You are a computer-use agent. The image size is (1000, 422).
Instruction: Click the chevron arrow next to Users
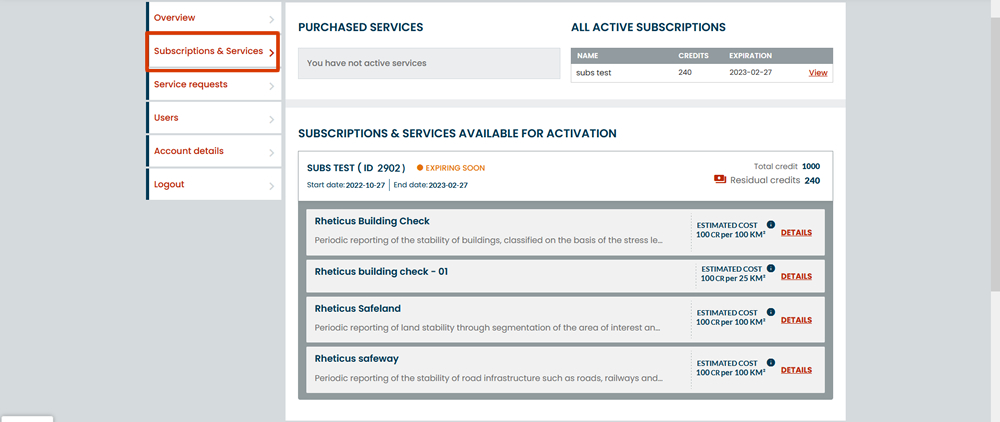click(x=272, y=119)
